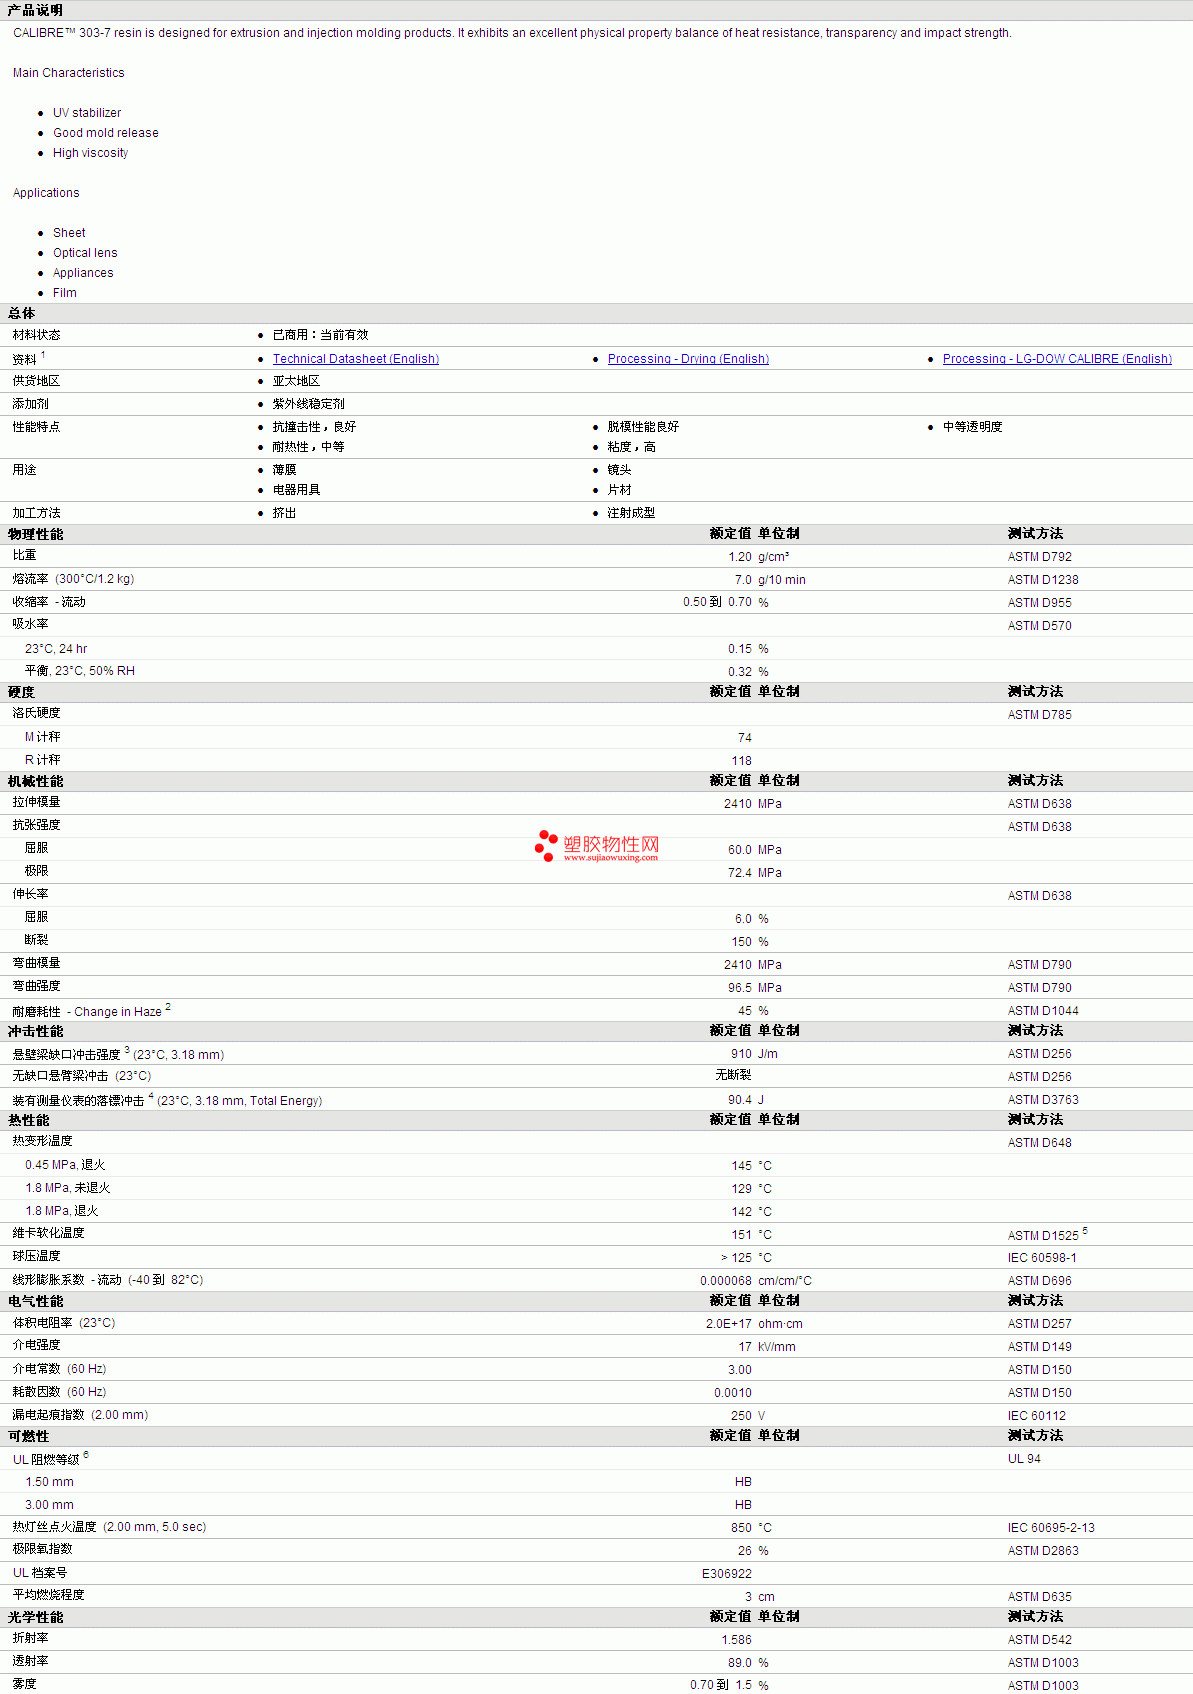
Task: Click the 'IEC 60598-1' test method cell
Action: 1042,1258
